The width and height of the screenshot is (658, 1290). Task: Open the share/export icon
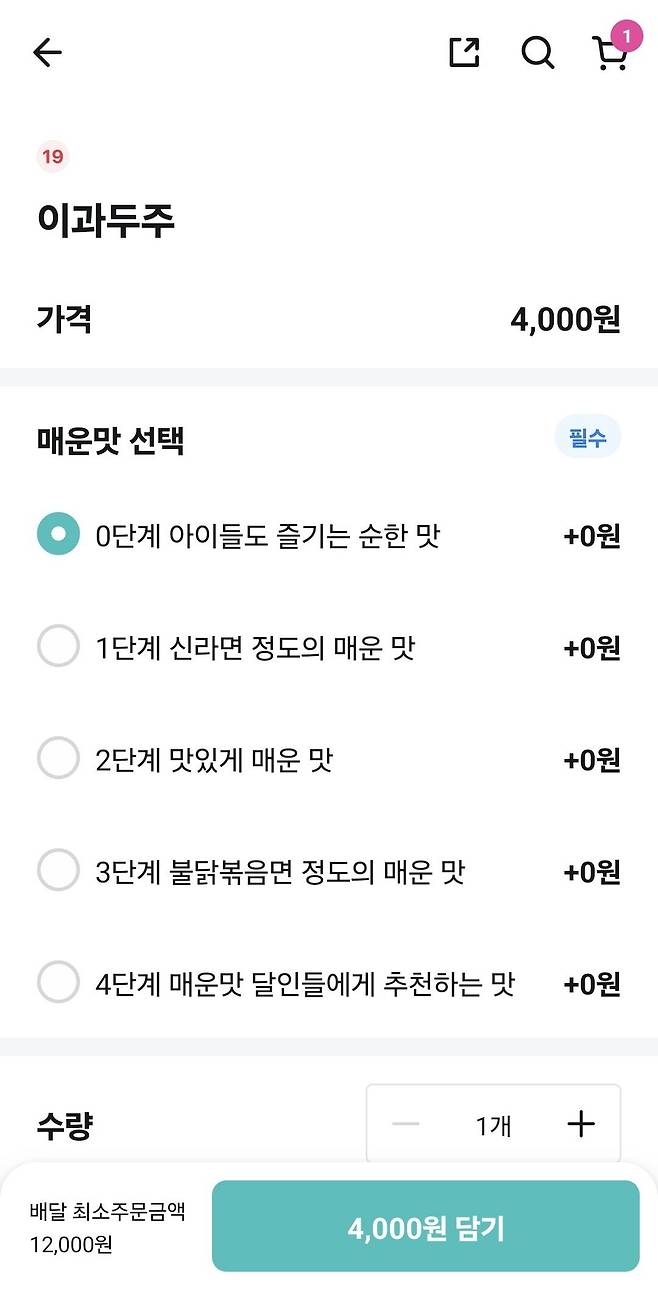462,52
